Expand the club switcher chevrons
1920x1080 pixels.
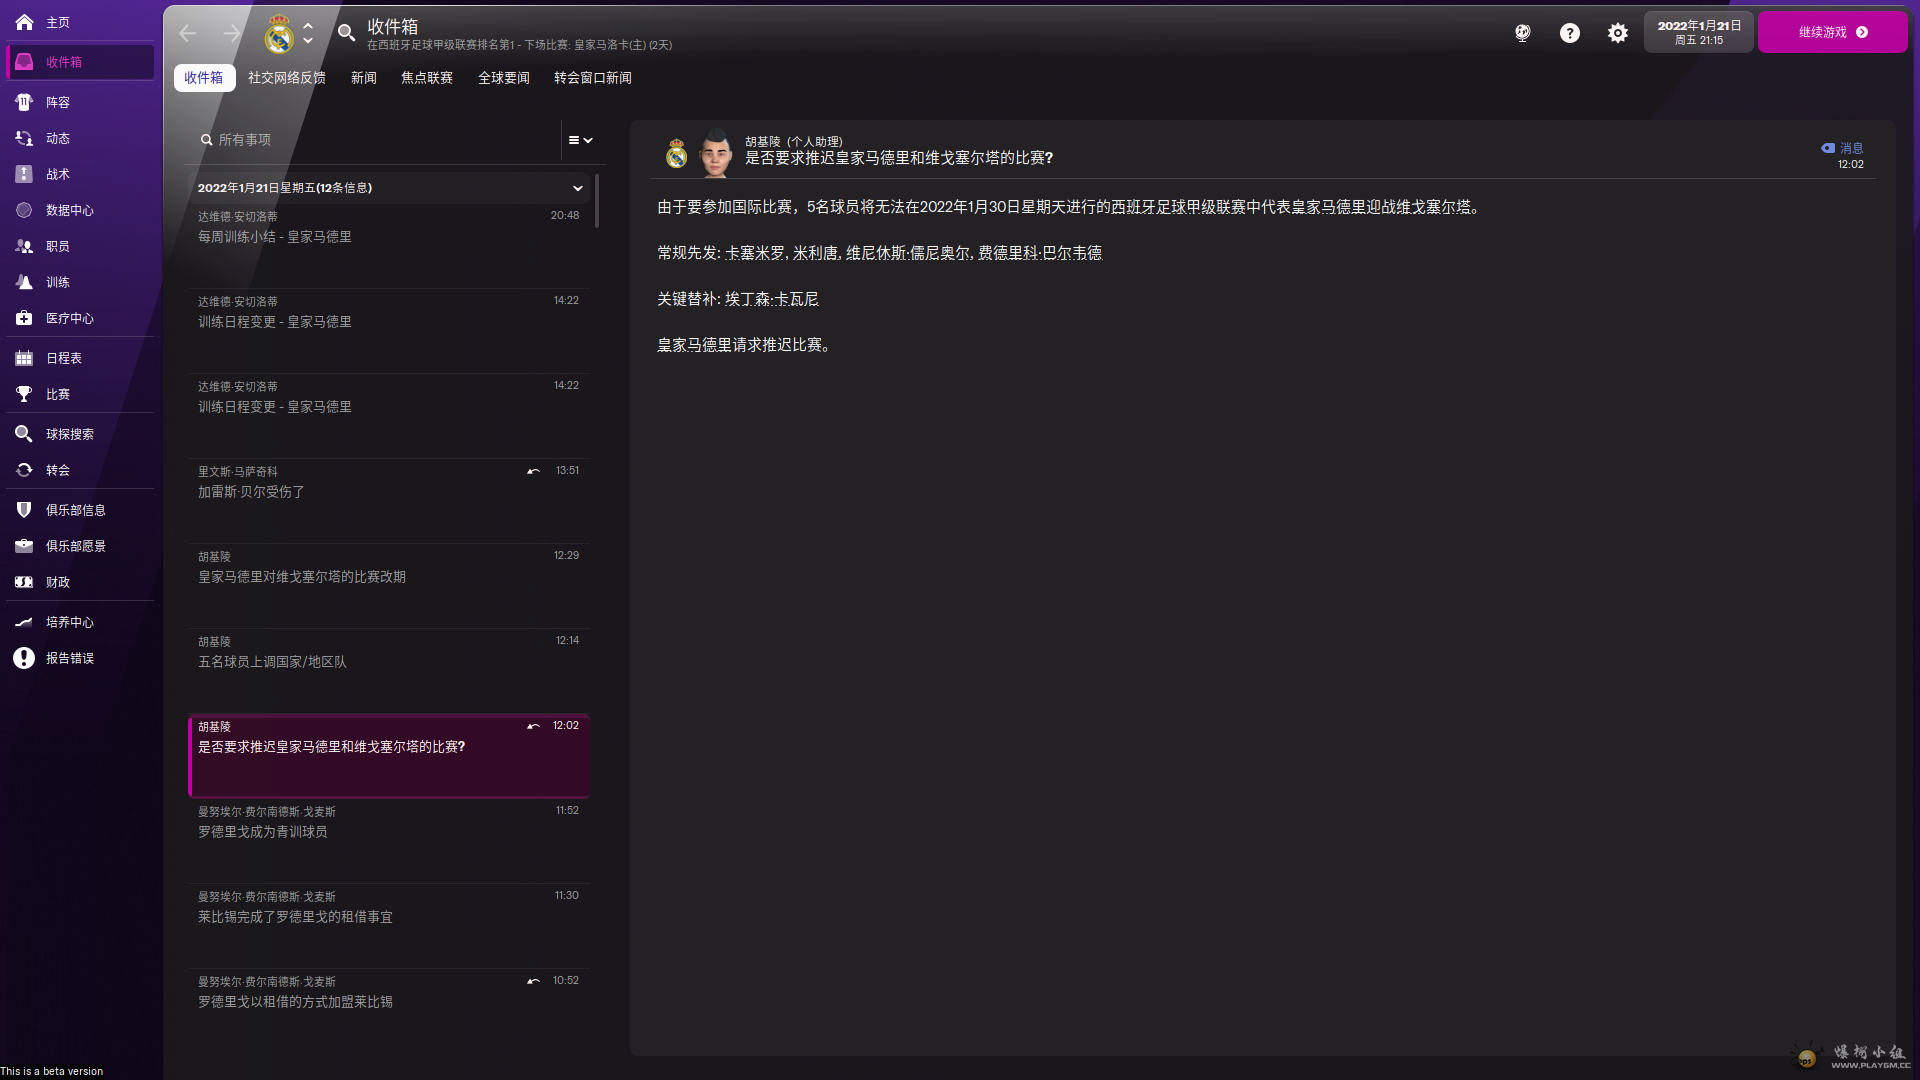pyautogui.click(x=308, y=33)
